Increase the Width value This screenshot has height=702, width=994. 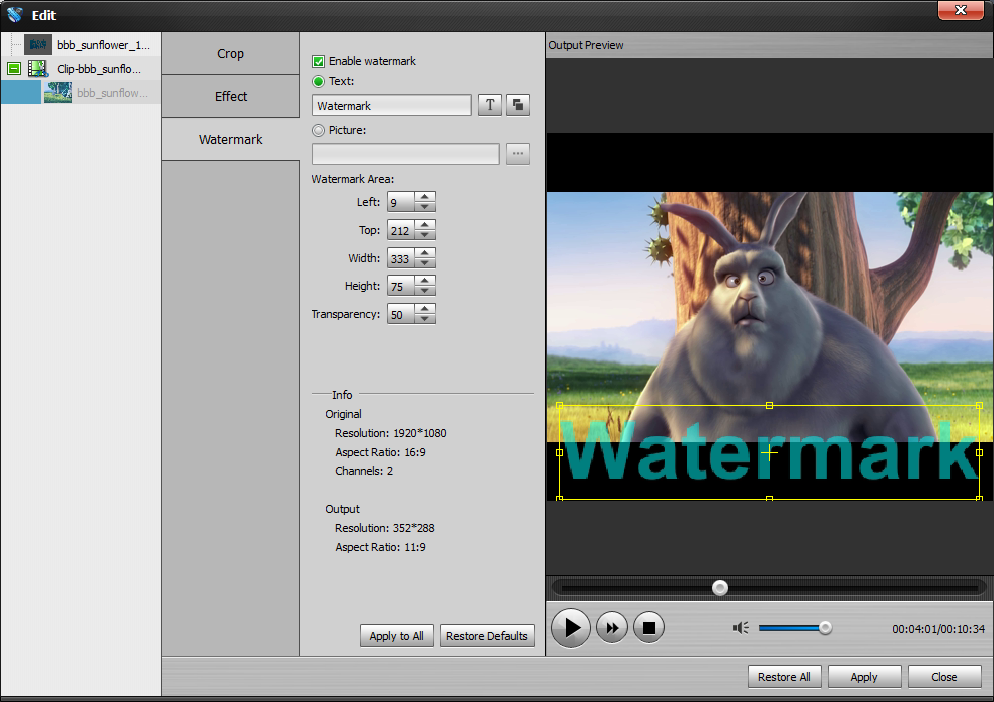[x=425, y=252]
